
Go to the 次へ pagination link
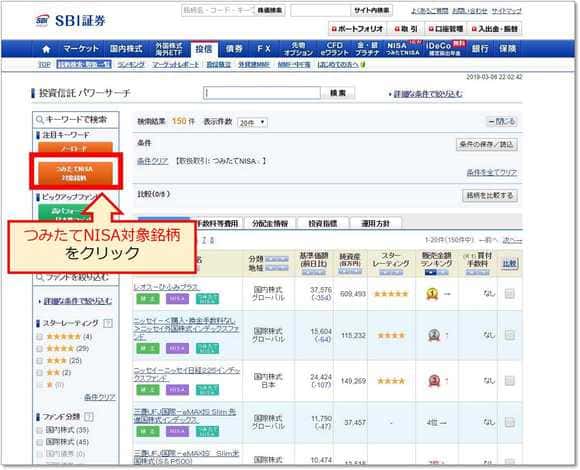(512, 240)
